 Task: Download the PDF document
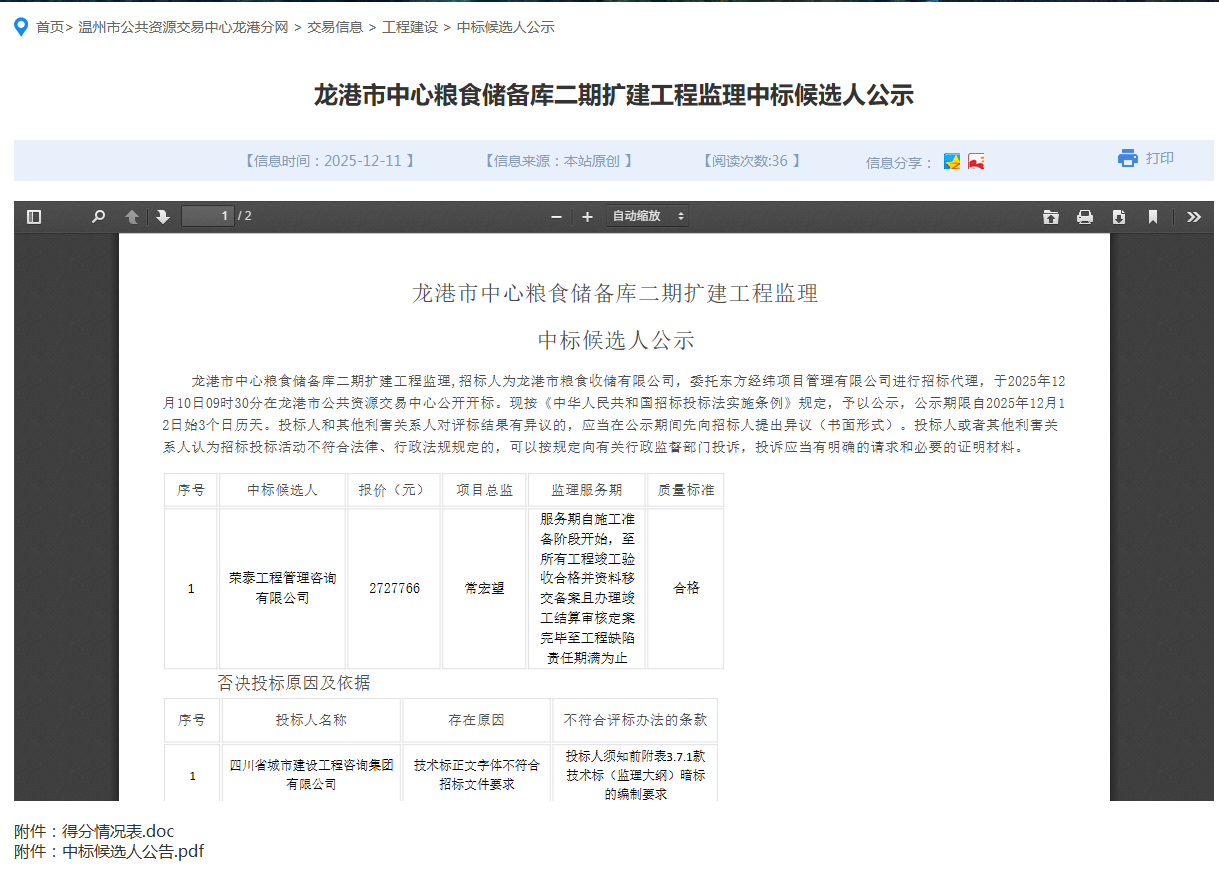click(x=1119, y=217)
